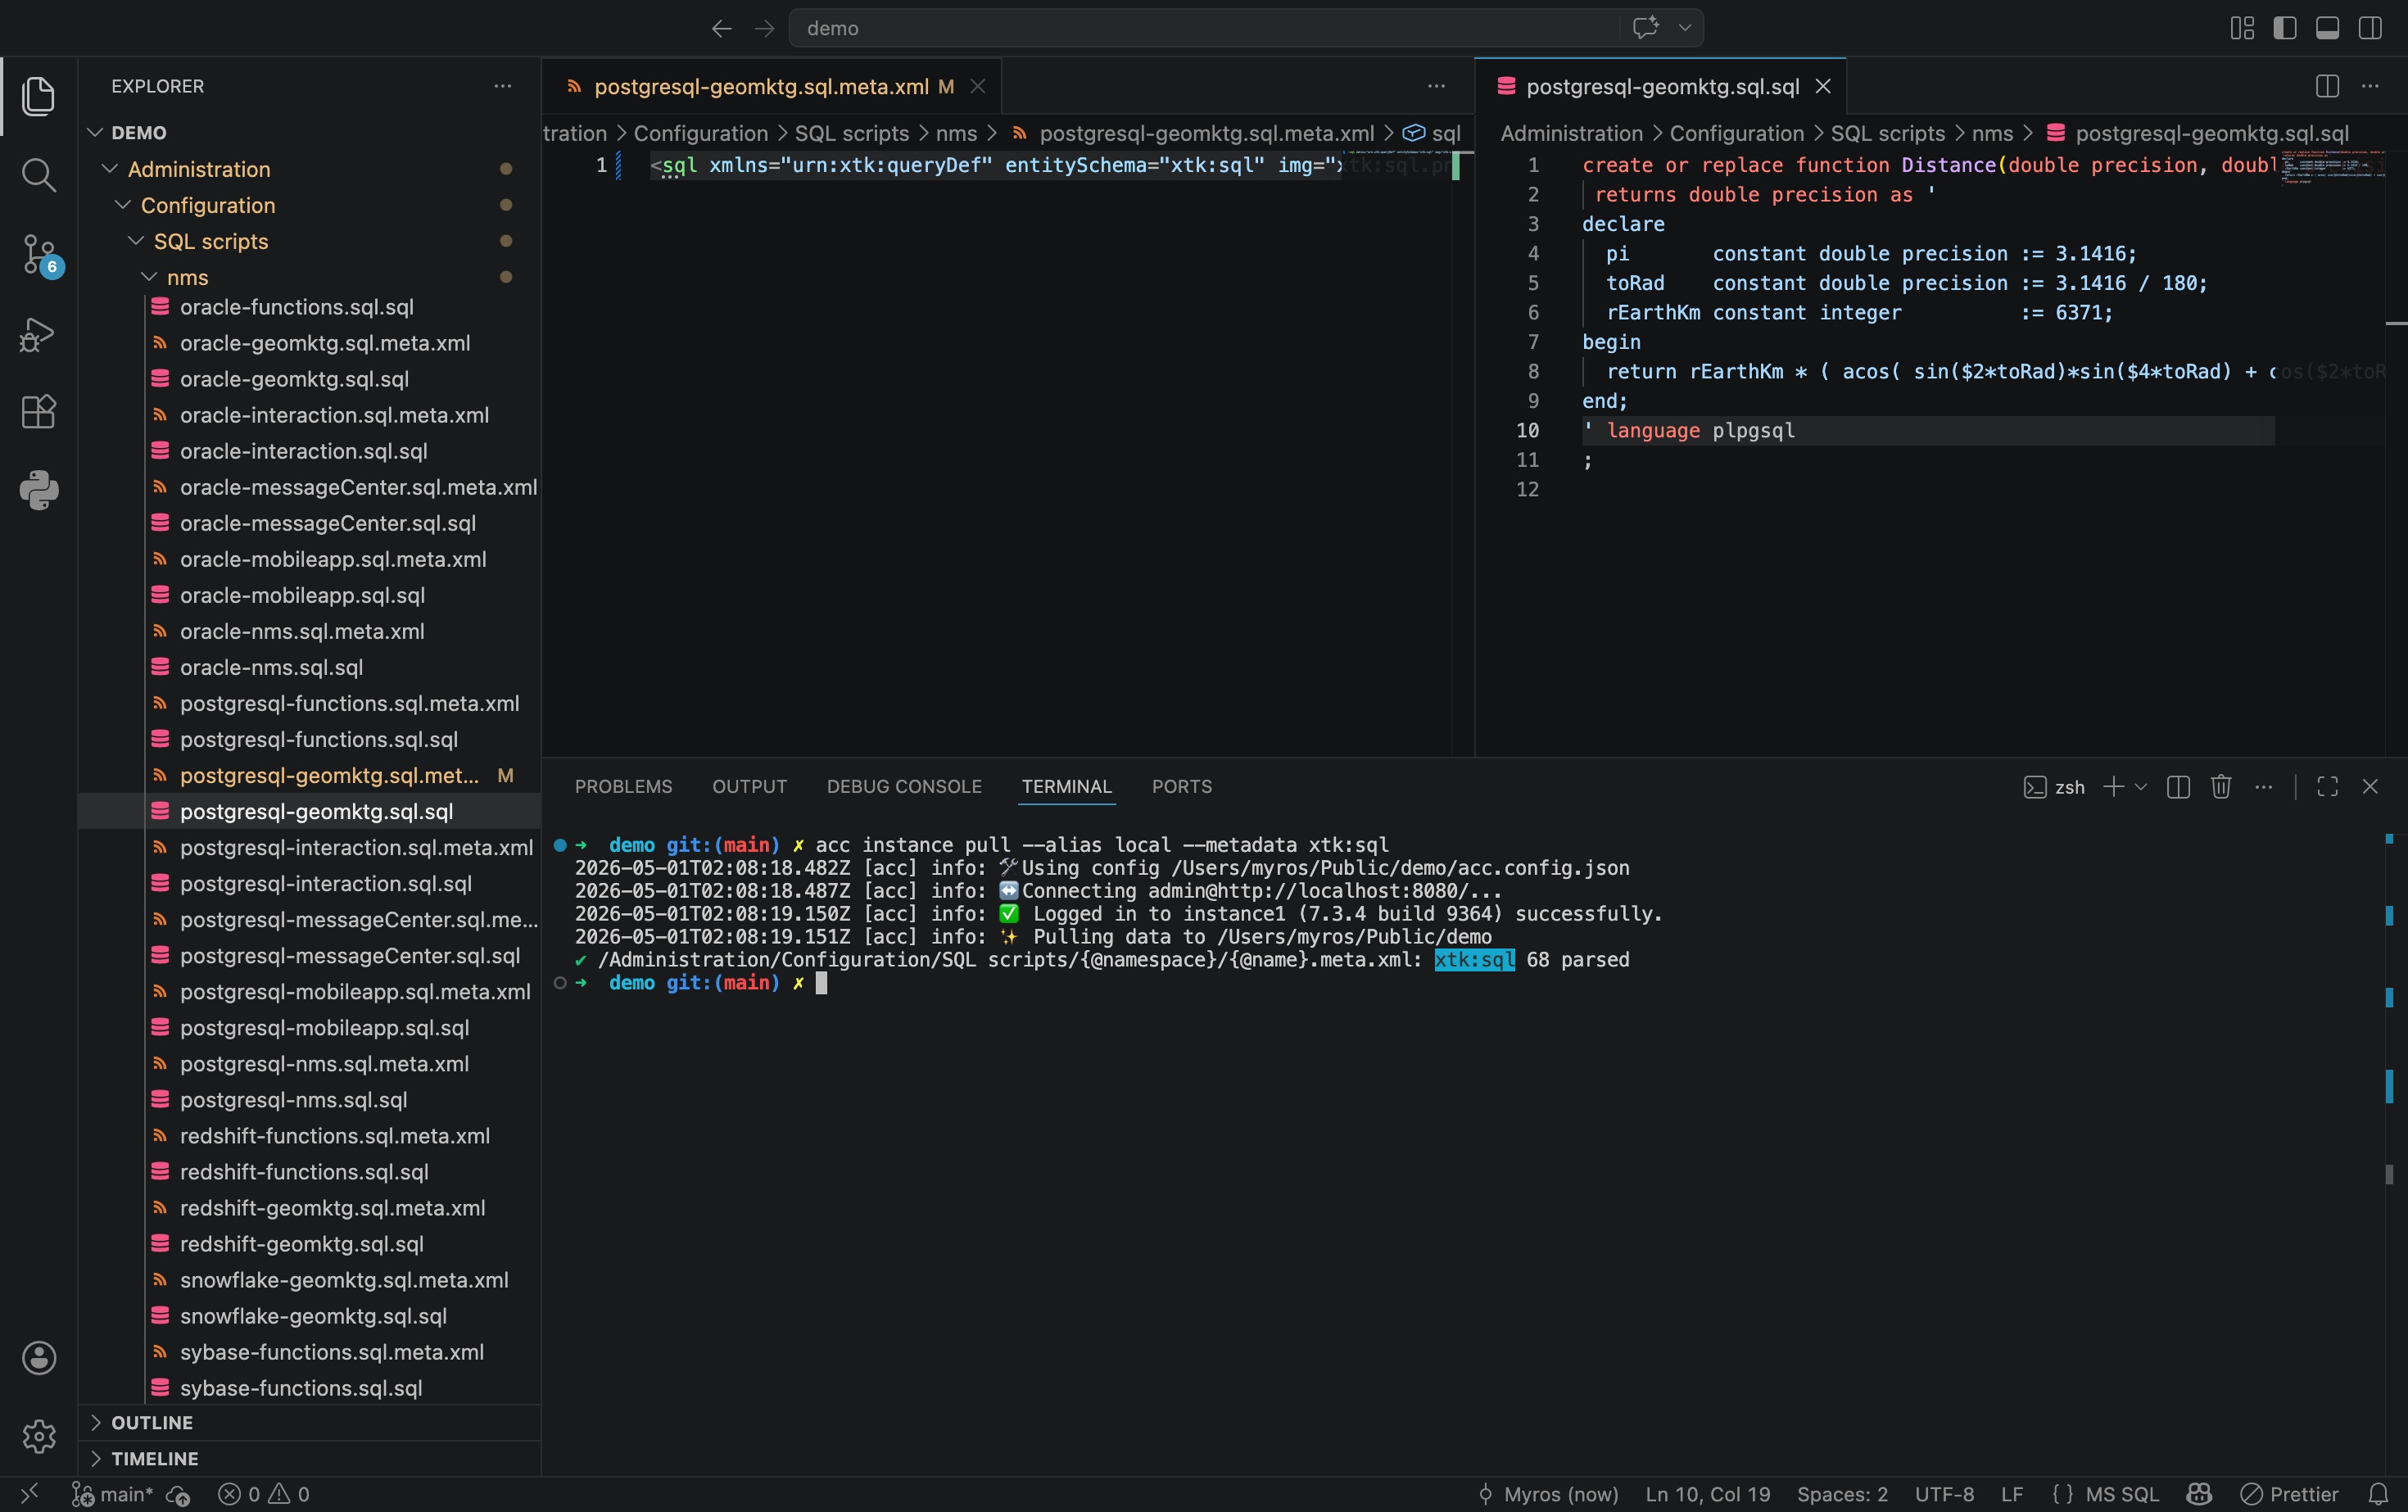Open the PORTS panel tab

(1181, 787)
